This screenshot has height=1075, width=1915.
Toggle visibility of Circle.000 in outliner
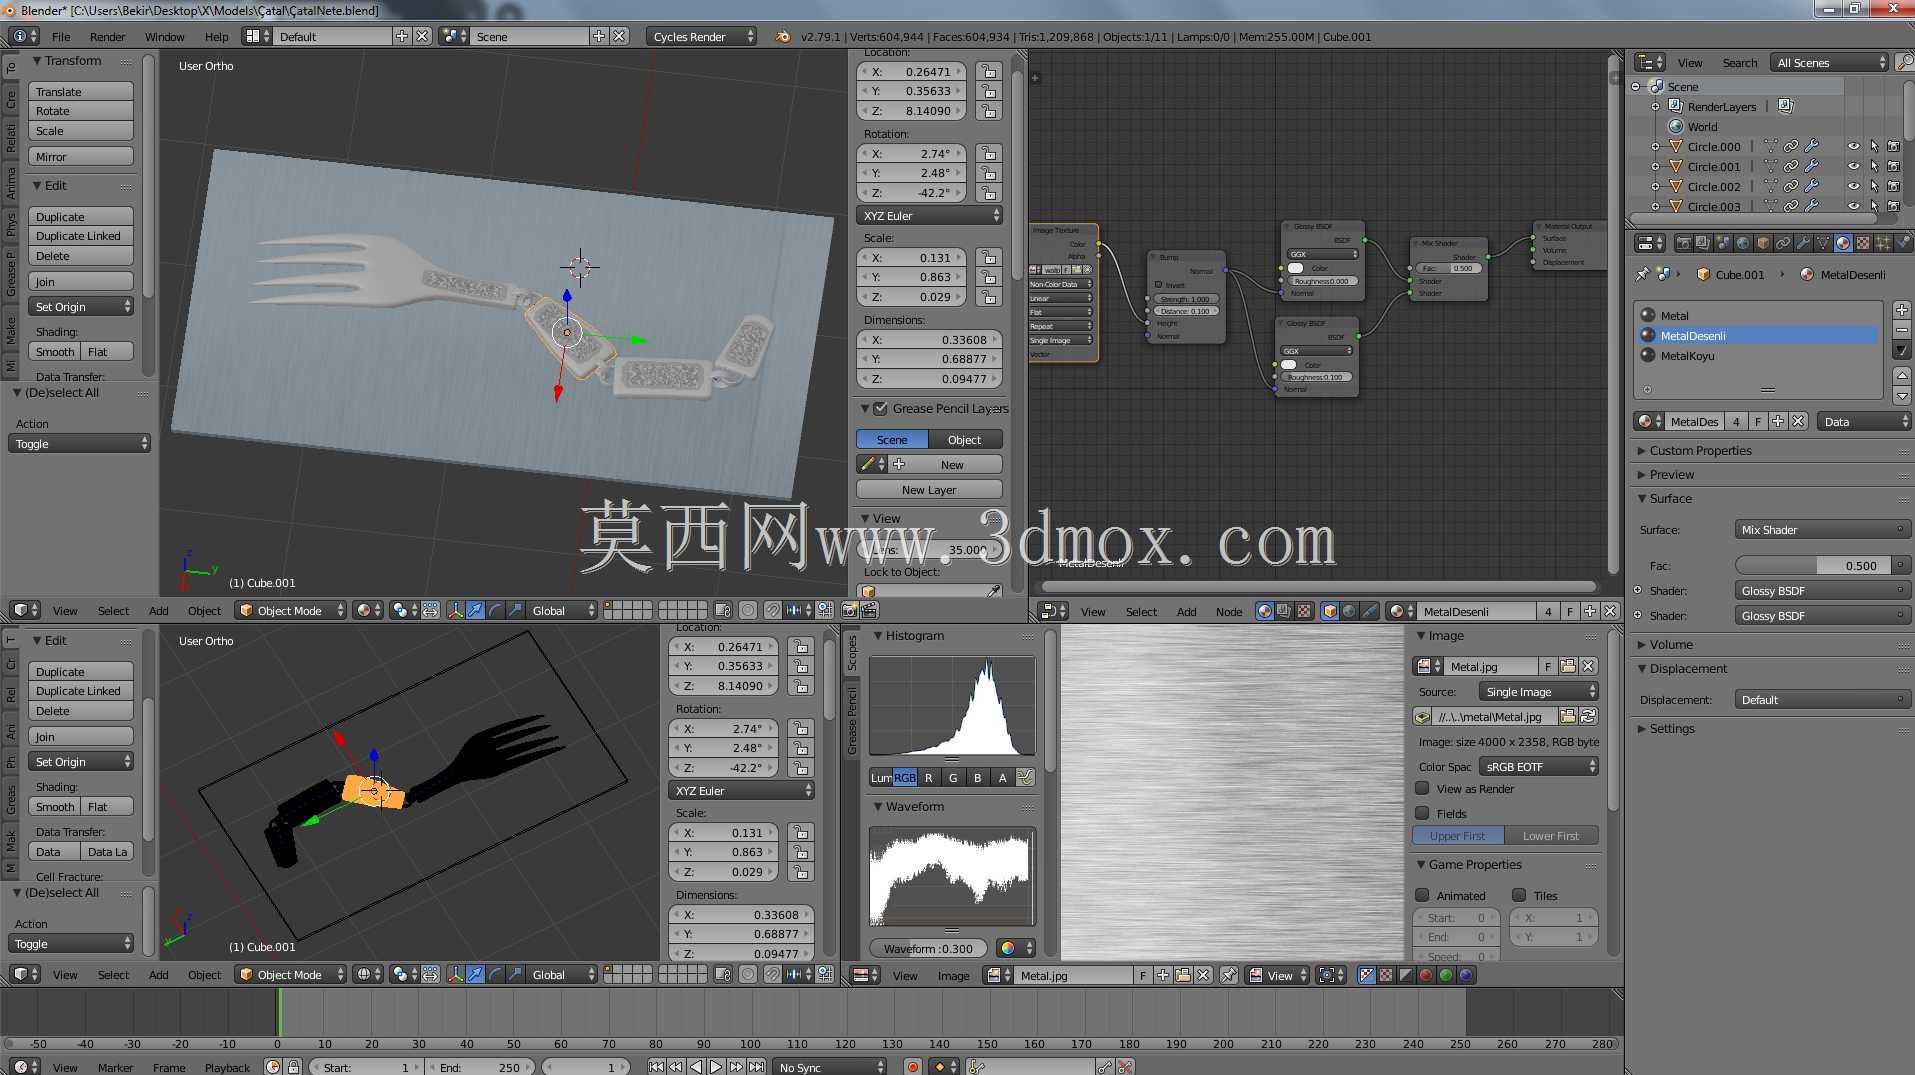pos(1853,146)
